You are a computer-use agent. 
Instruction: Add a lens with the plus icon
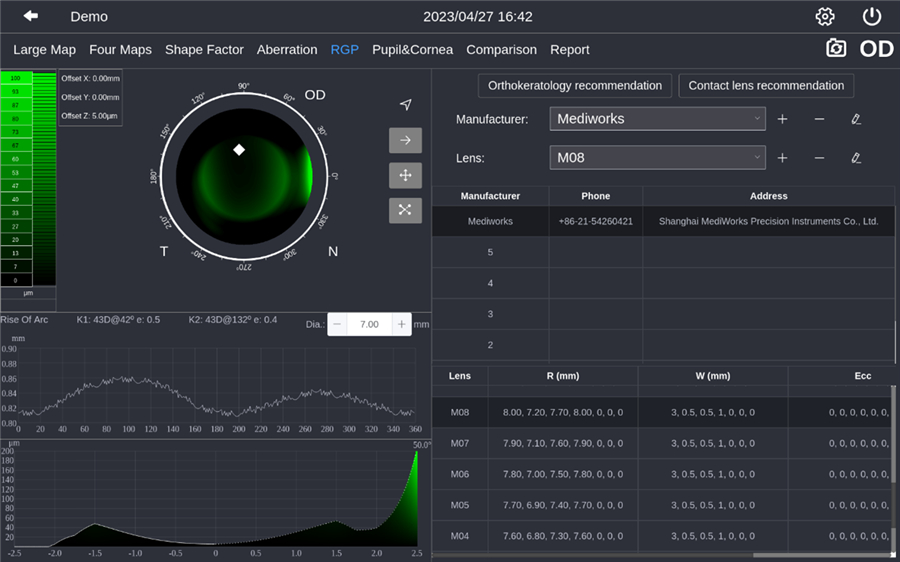[x=782, y=158]
